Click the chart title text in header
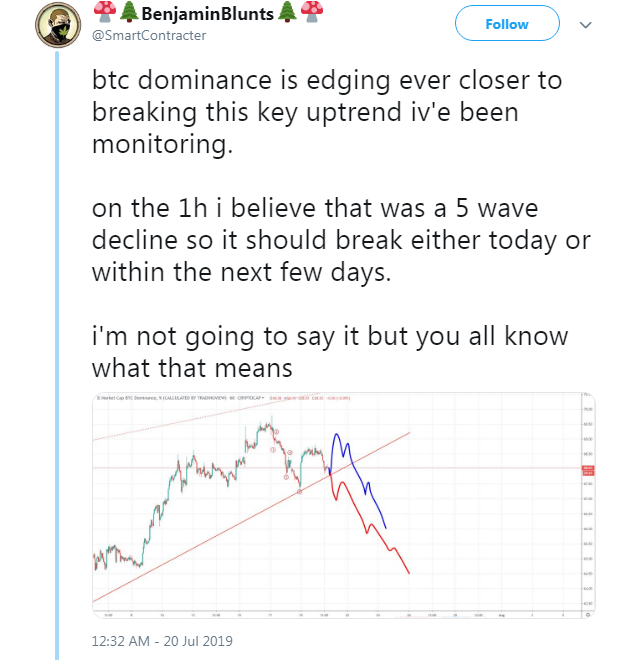 tap(170, 399)
